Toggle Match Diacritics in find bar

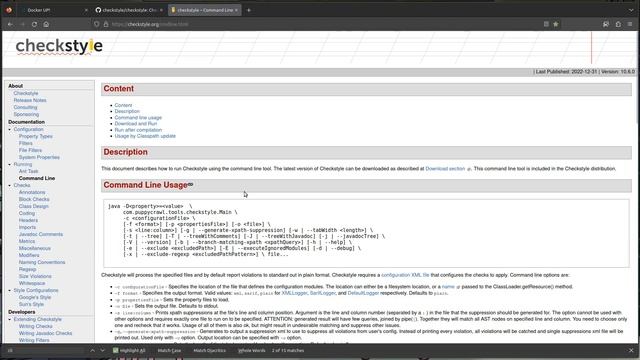(209, 350)
